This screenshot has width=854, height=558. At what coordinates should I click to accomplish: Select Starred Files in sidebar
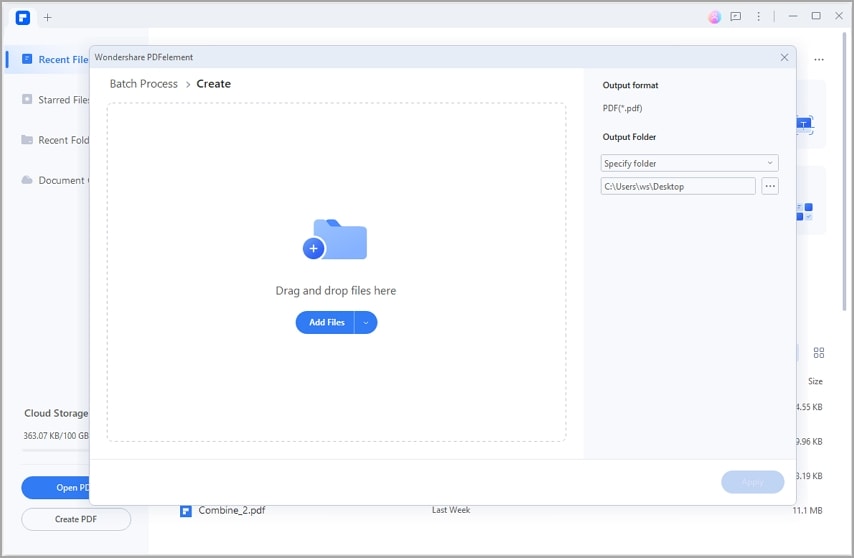pyautogui.click(x=55, y=100)
